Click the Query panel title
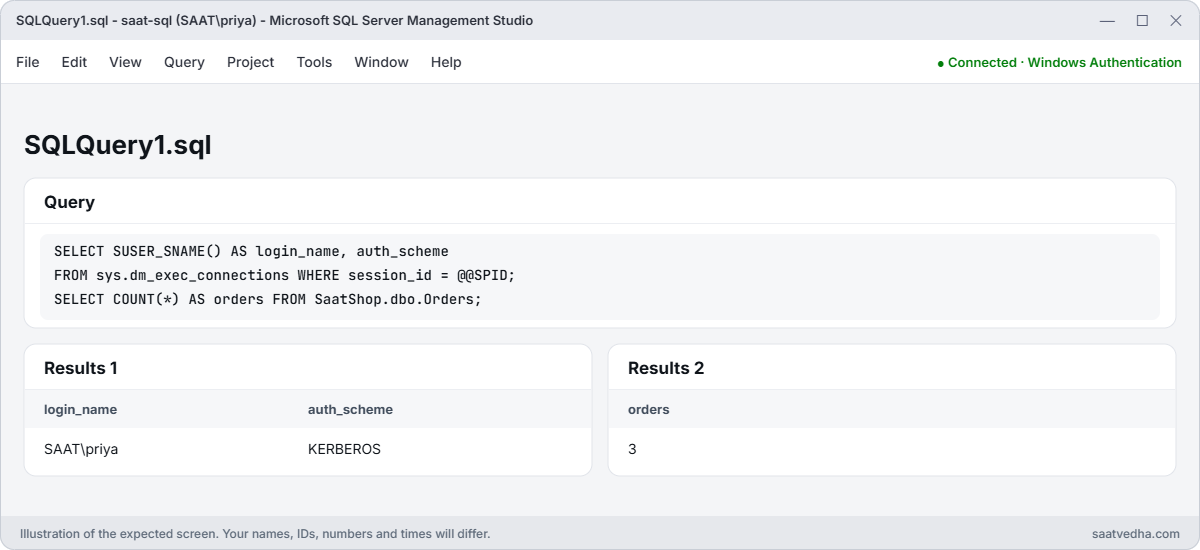Viewport: 1200px width, 550px height. tap(69, 202)
